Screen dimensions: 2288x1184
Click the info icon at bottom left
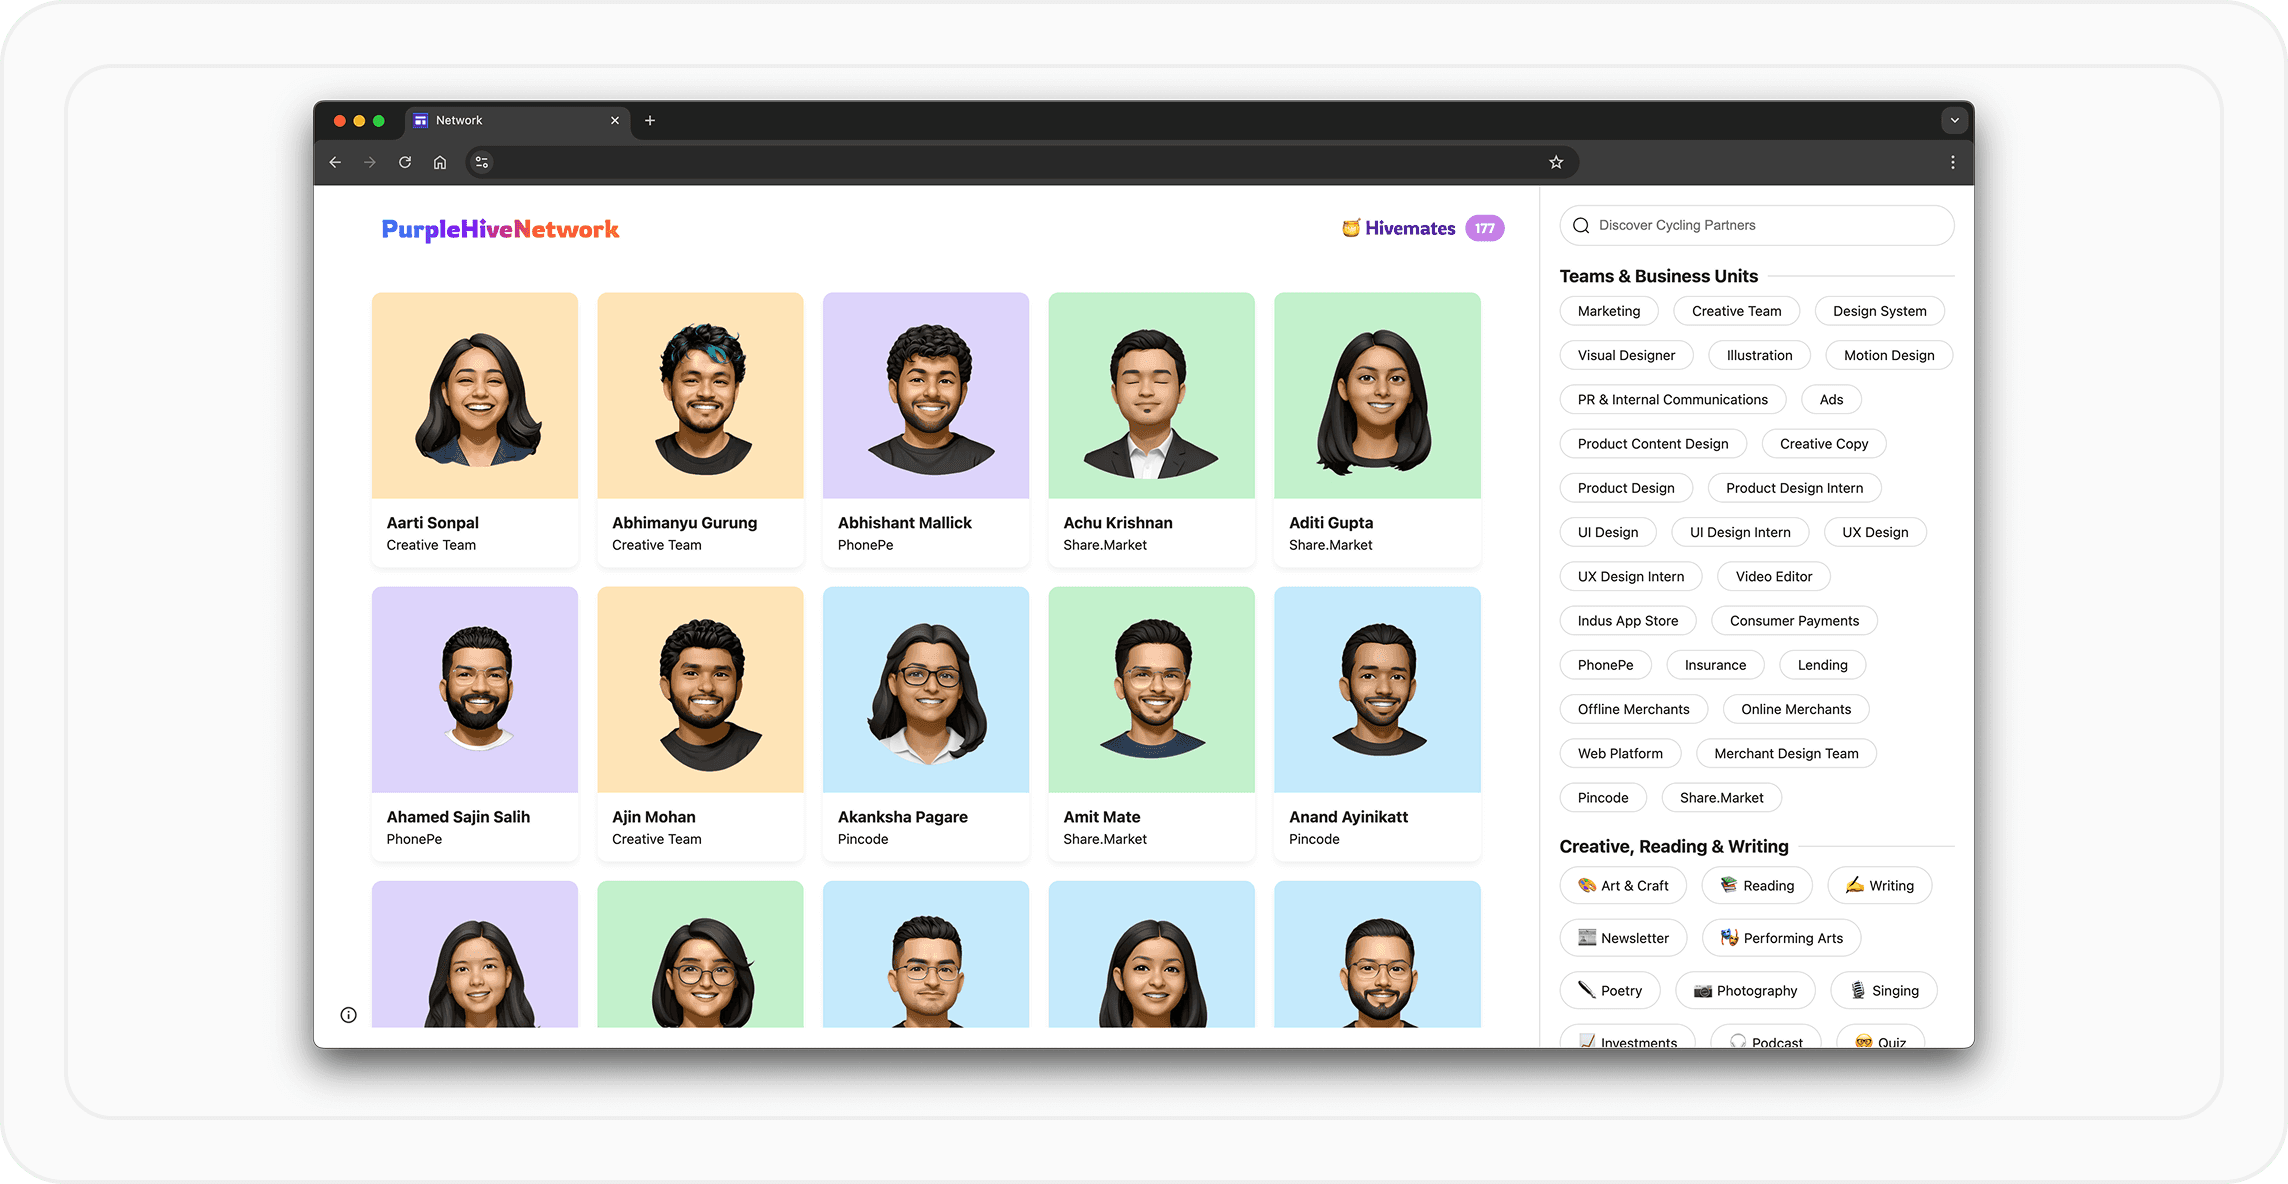(348, 1015)
